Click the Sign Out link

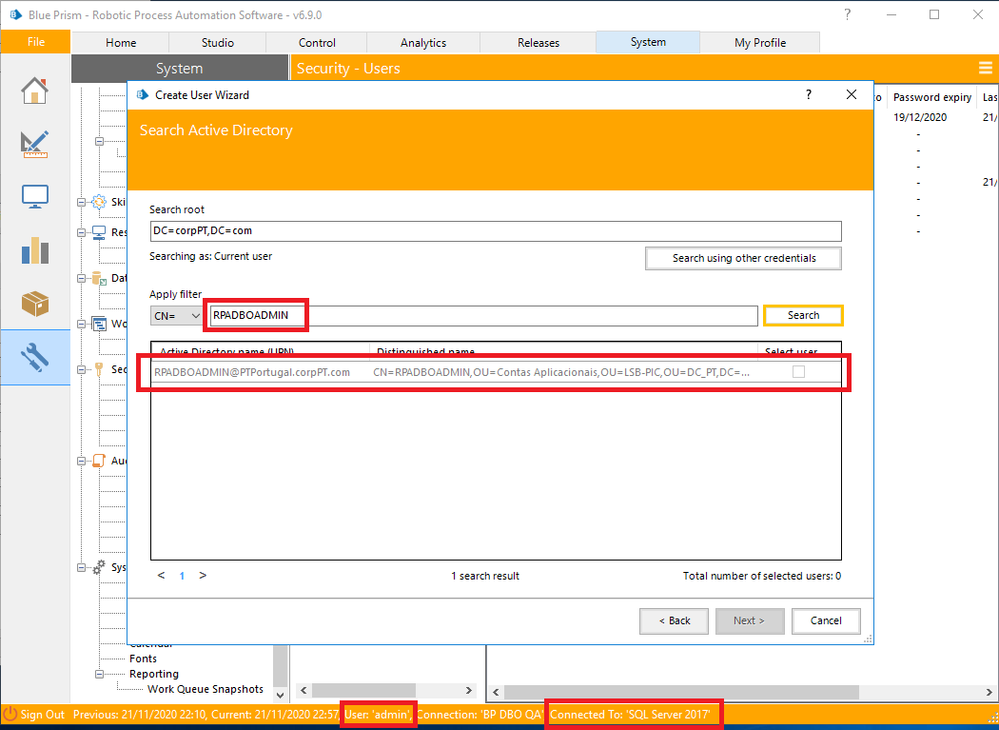[x=42, y=715]
